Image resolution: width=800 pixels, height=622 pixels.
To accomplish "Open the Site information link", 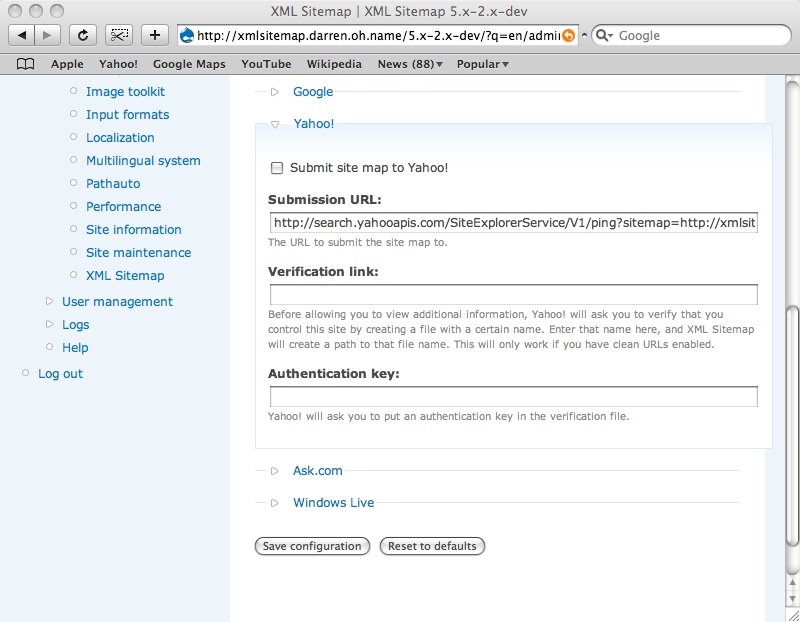I will tap(134, 229).
